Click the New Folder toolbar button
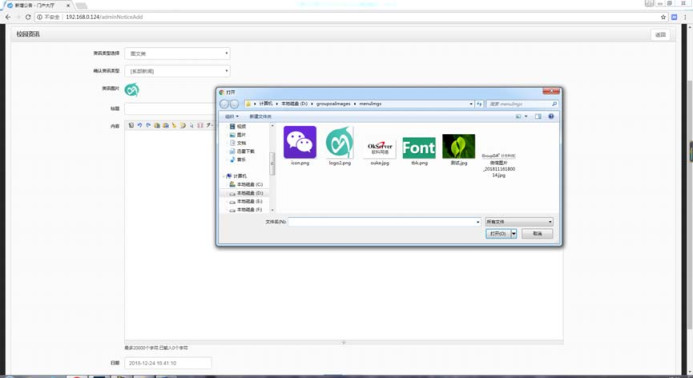 [x=260, y=116]
